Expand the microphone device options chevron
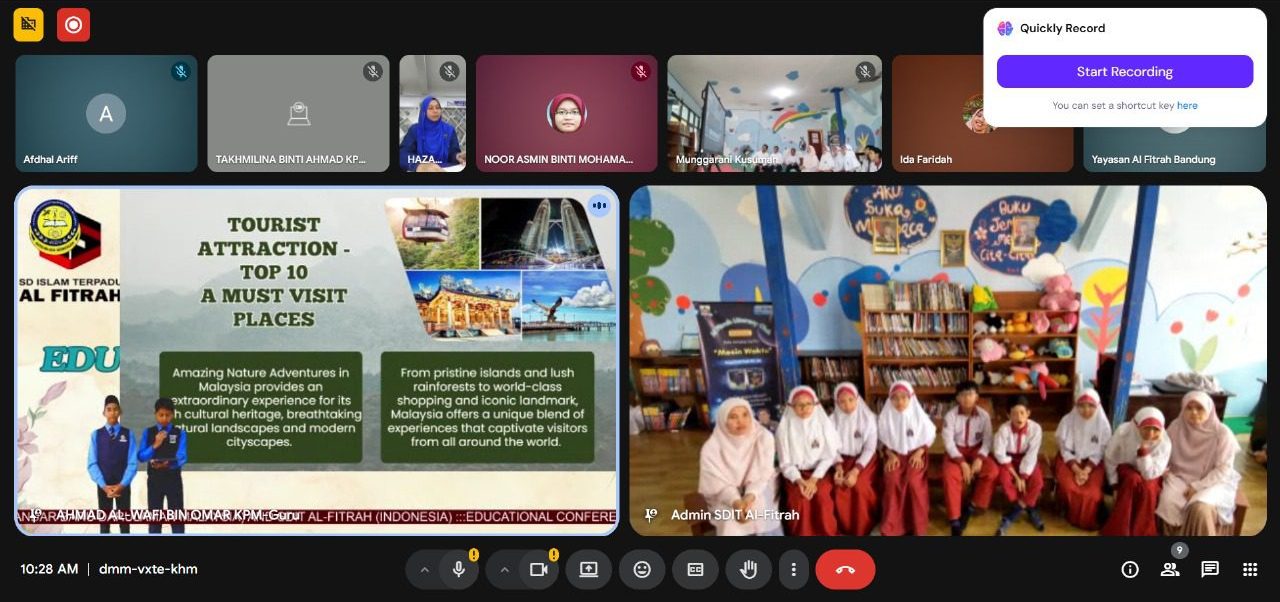 tap(424, 569)
